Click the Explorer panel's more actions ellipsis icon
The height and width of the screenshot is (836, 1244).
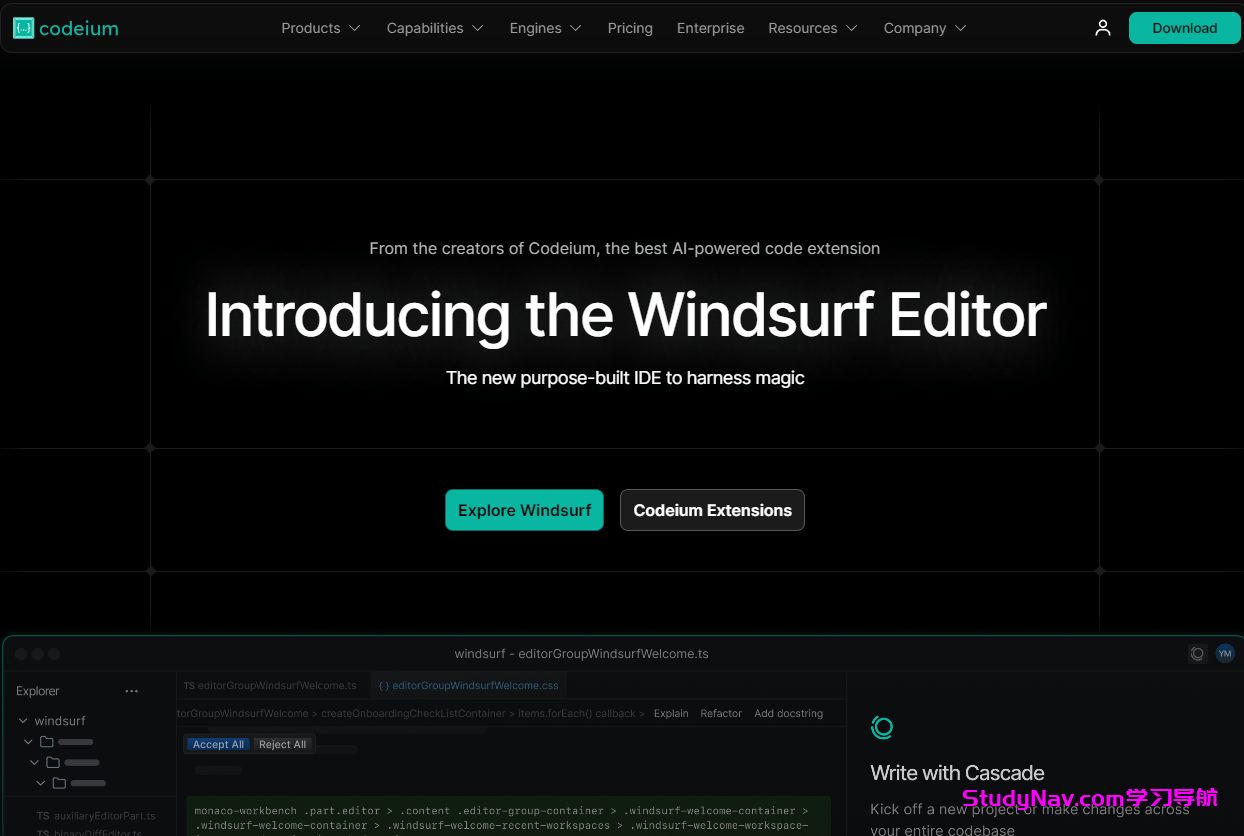click(131, 690)
